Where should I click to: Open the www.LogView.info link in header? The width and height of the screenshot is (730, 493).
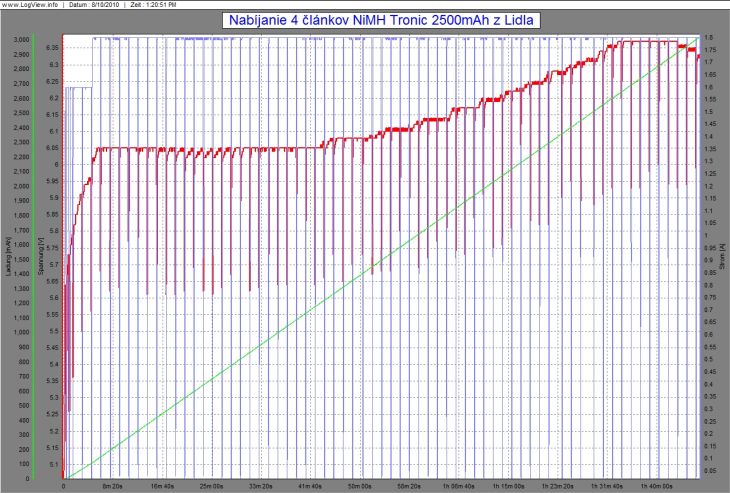click(x=30, y=4)
